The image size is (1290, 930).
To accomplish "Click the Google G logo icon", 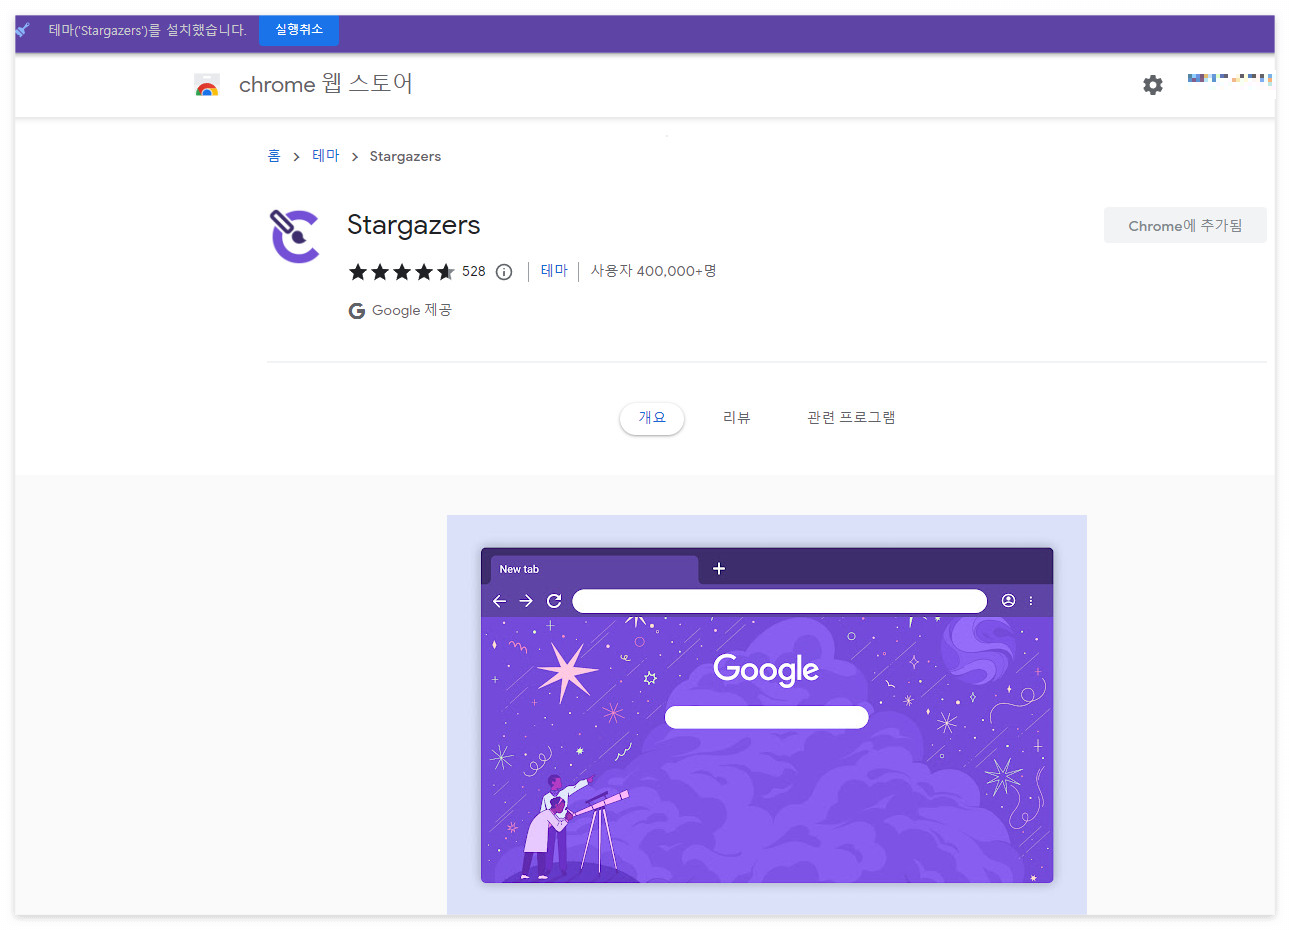I will (x=357, y=311).
